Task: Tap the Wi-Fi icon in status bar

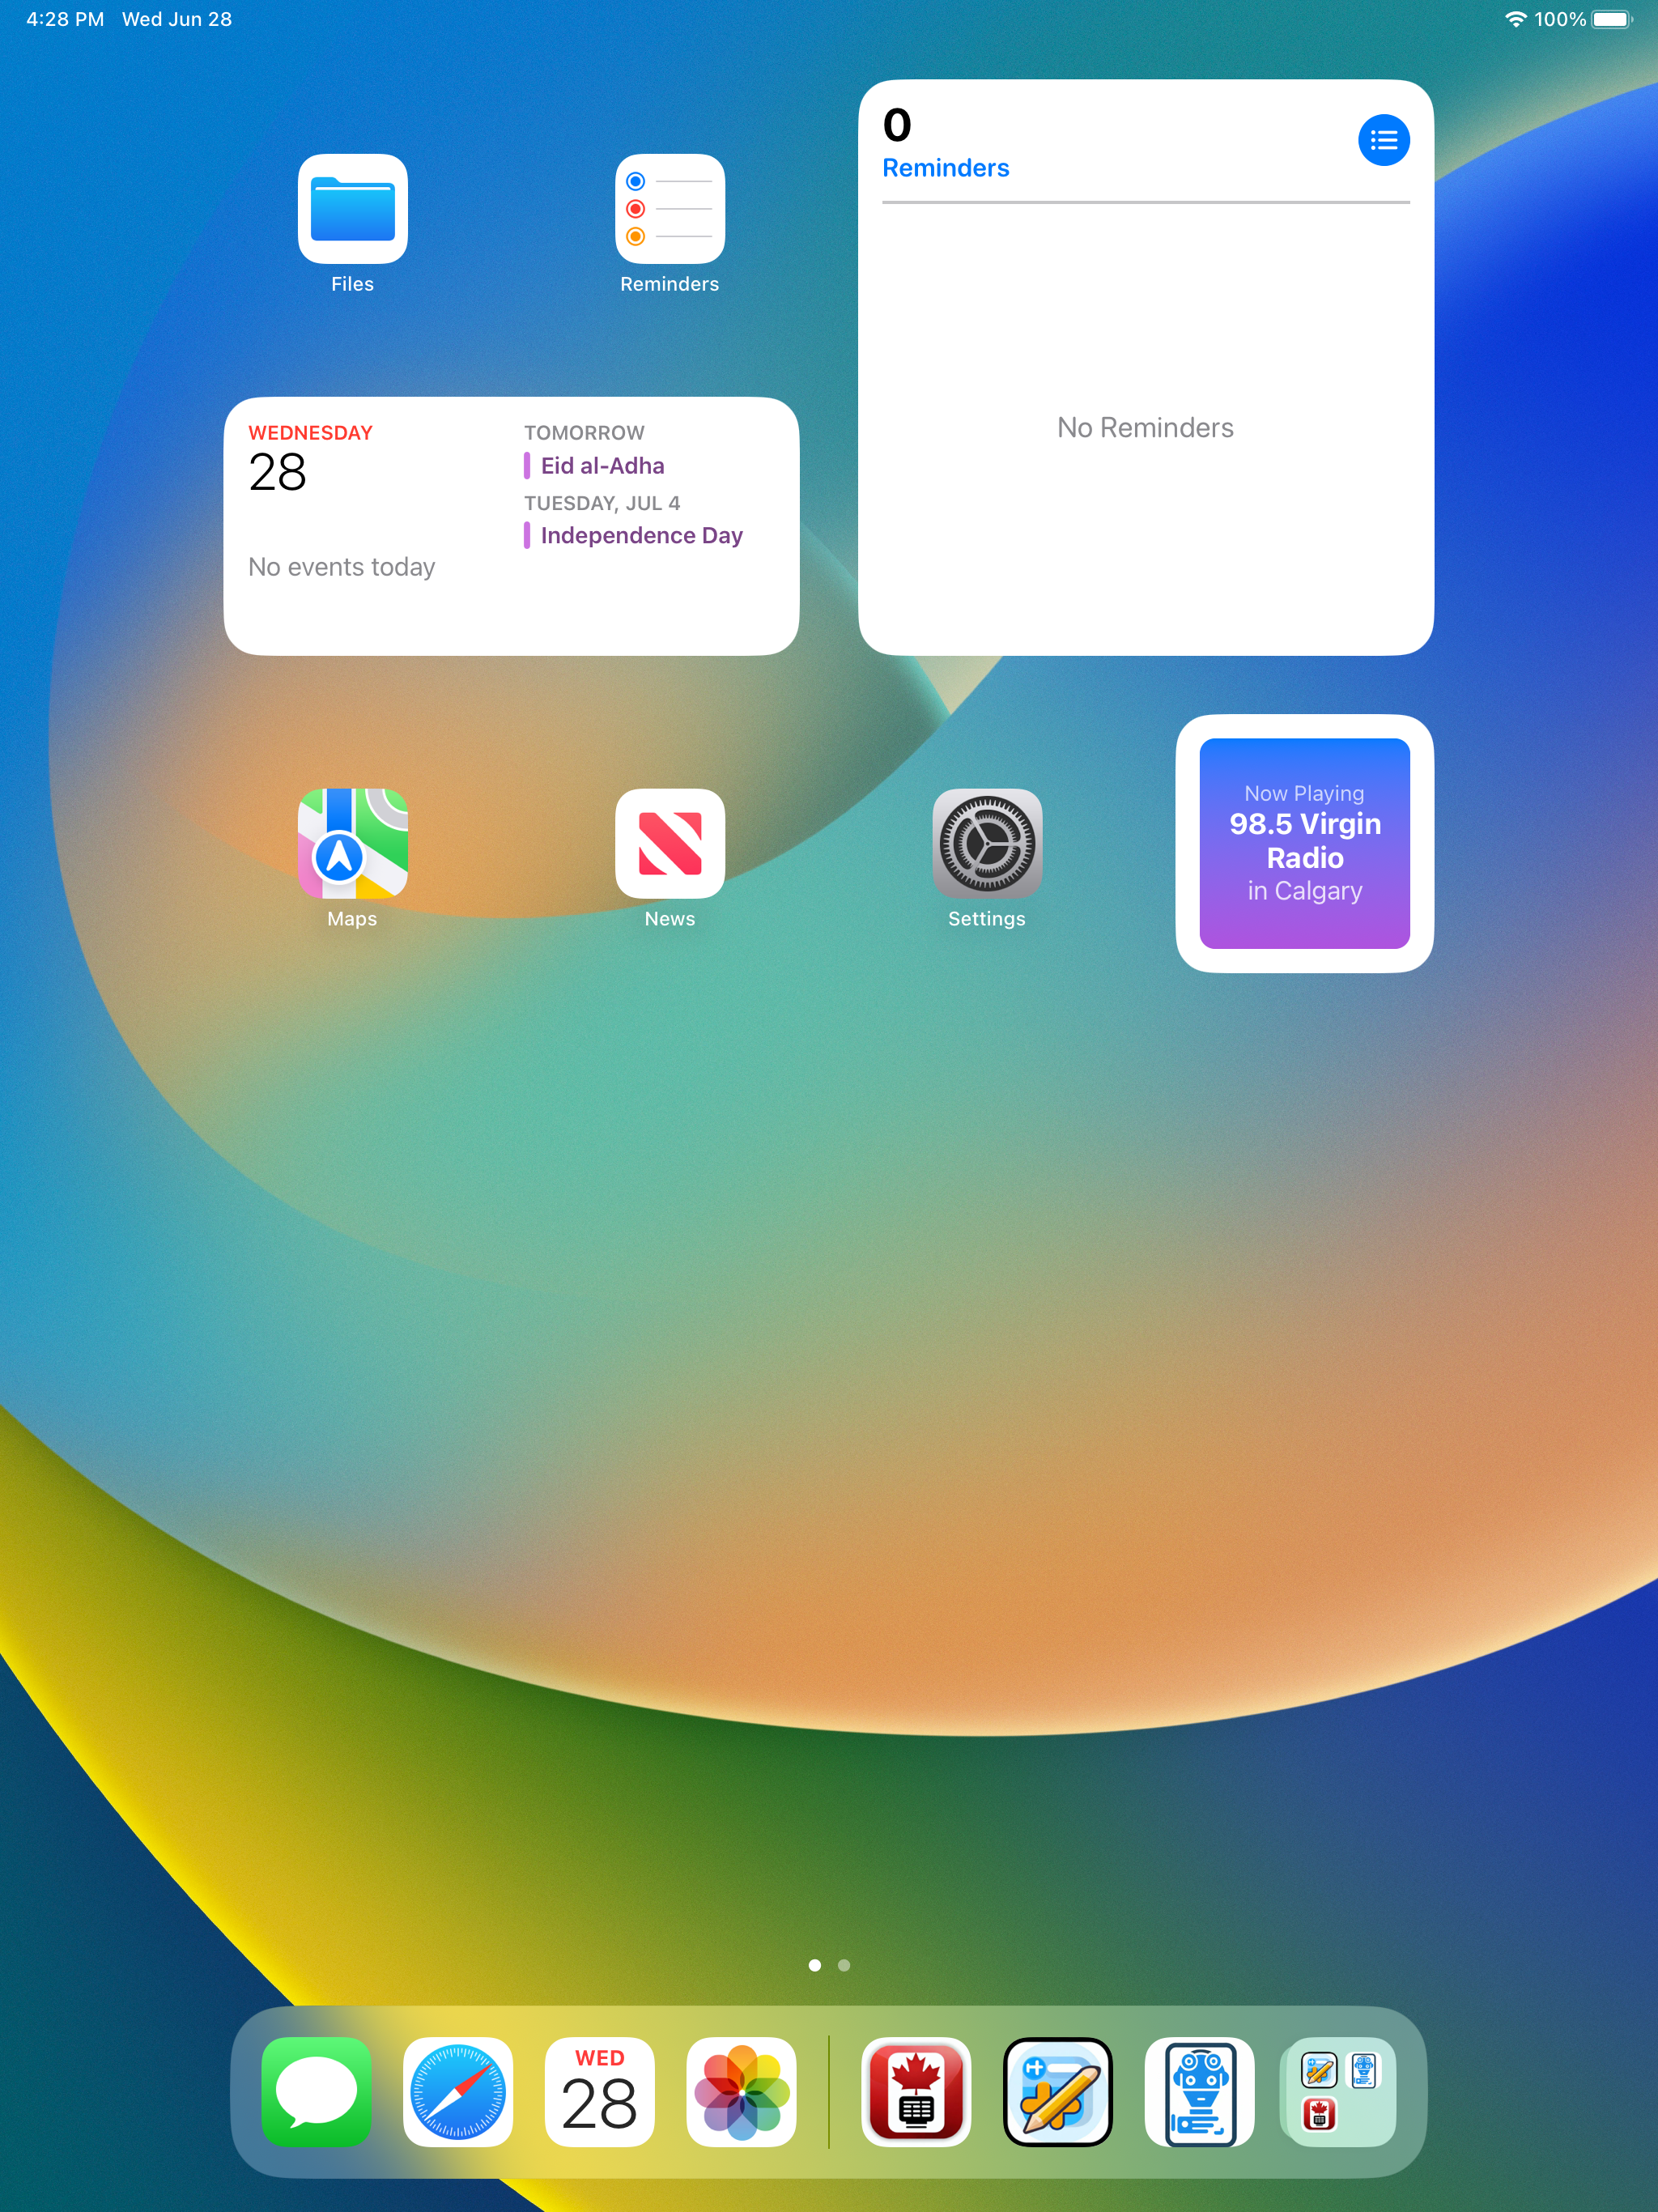Action: click(x=1516, y=19)
